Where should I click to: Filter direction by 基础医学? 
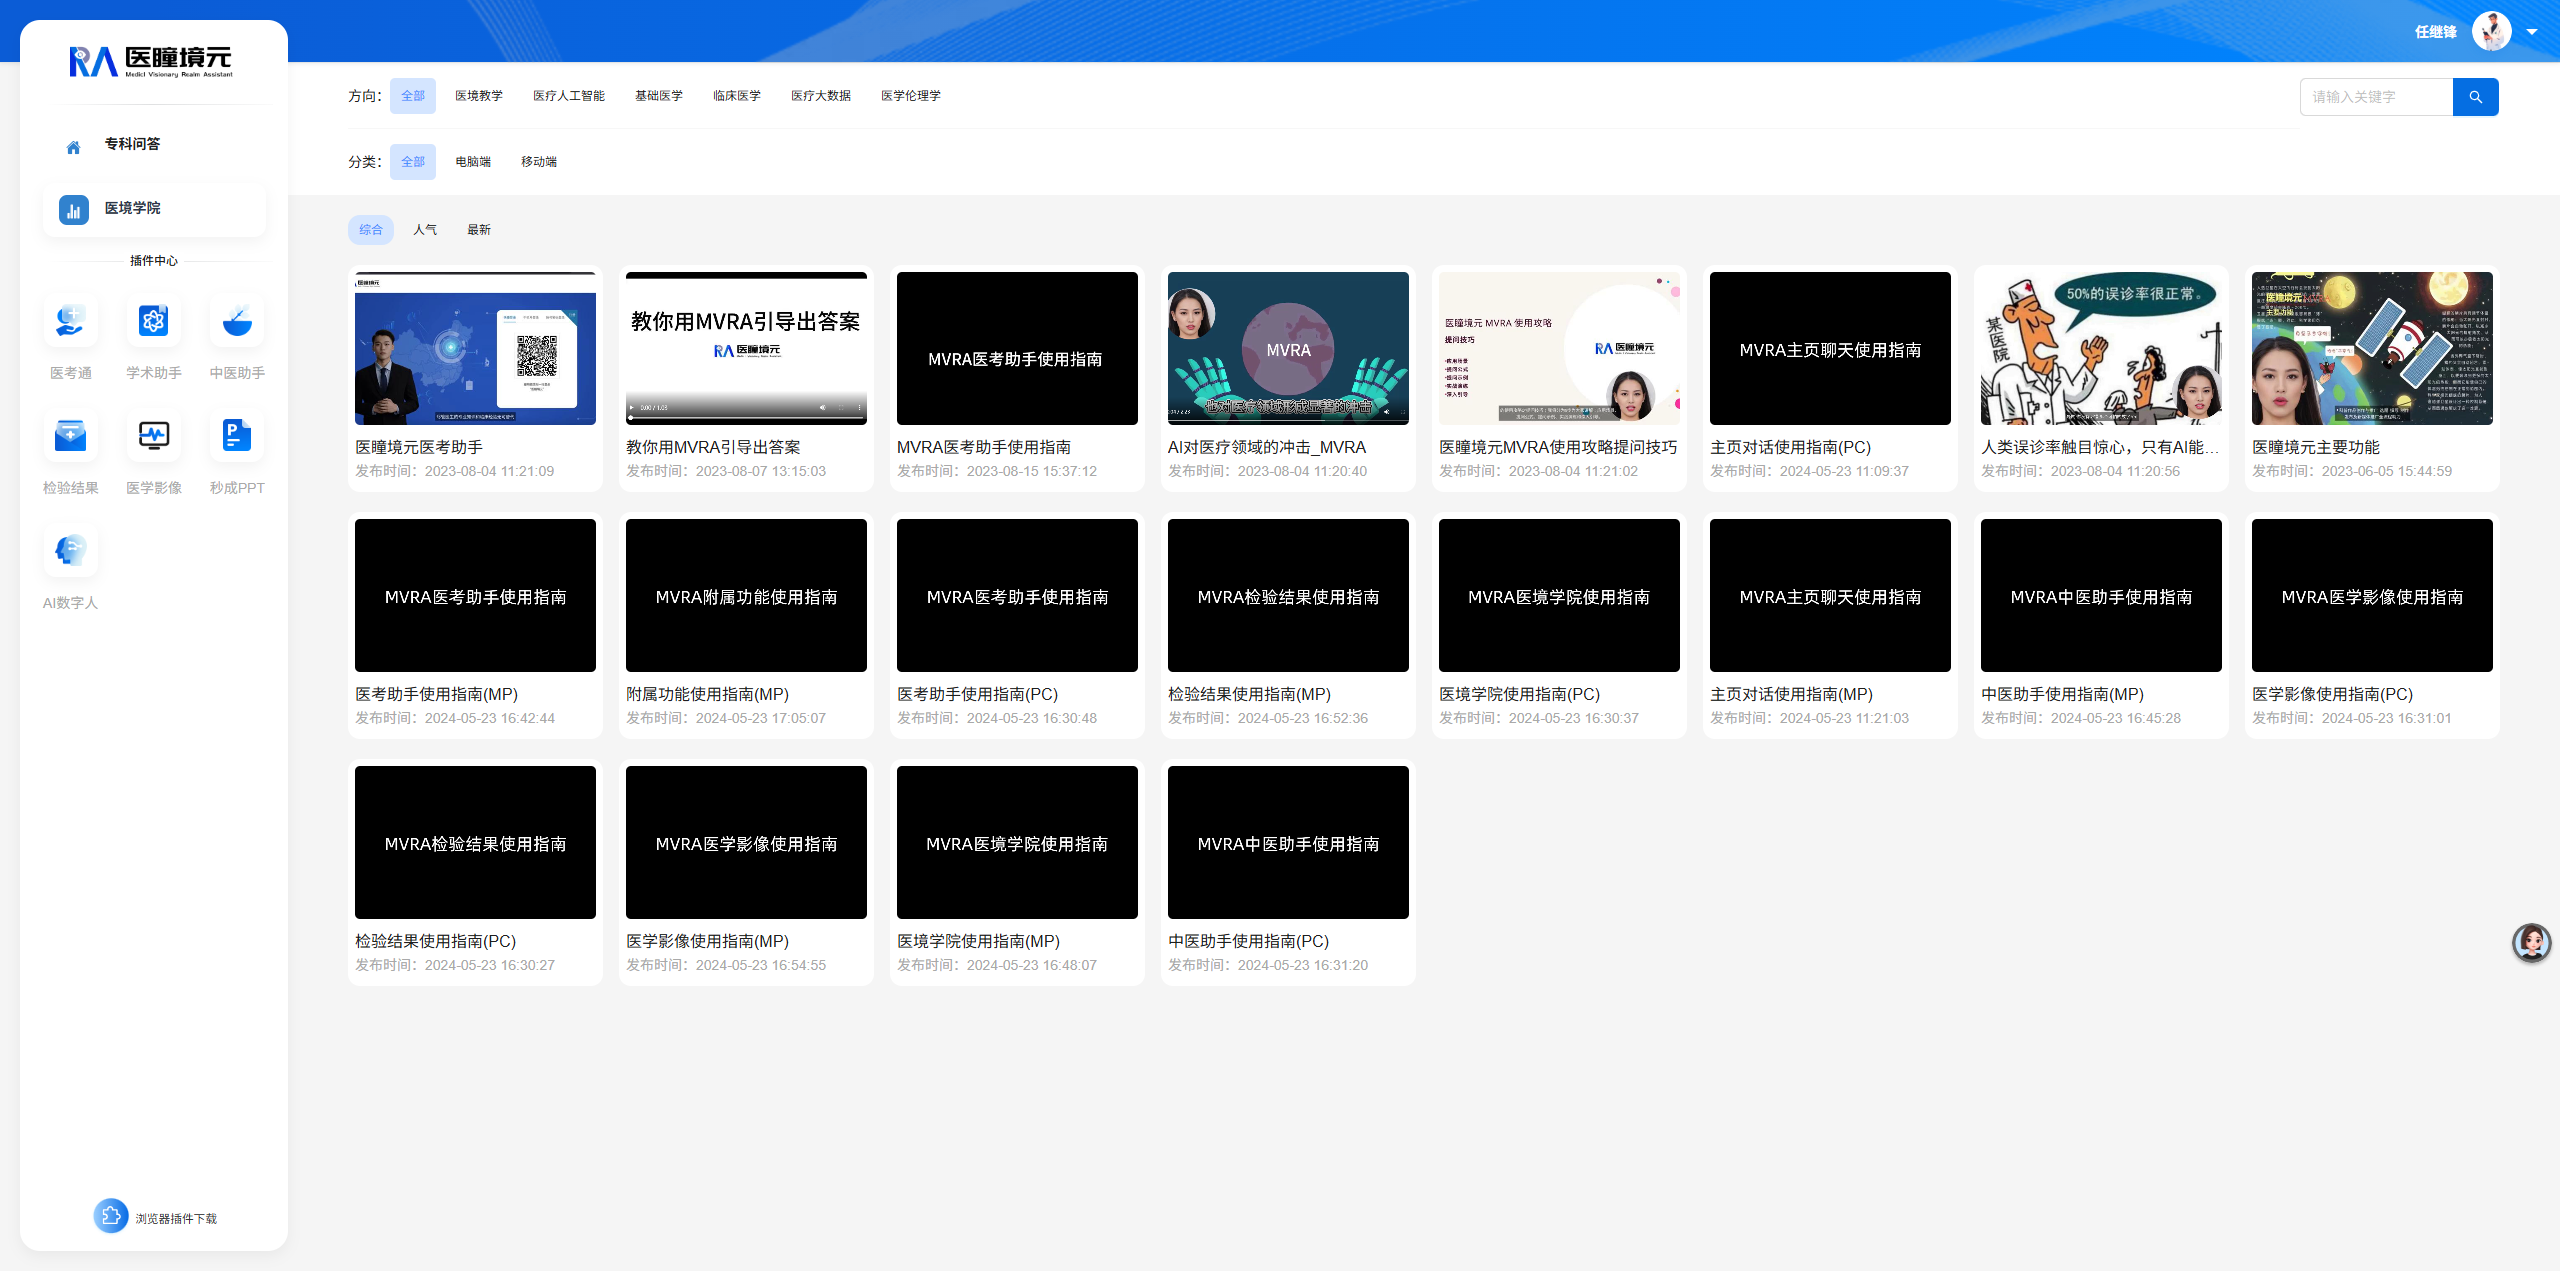659,96
